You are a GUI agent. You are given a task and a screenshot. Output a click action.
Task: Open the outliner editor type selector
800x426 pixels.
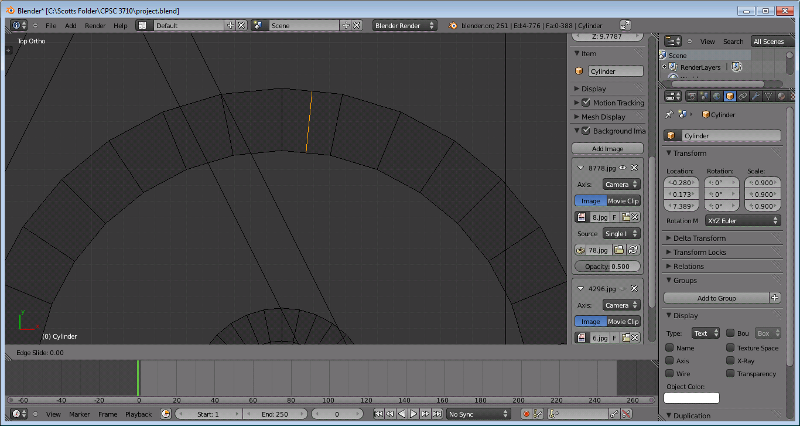(673, 41)
